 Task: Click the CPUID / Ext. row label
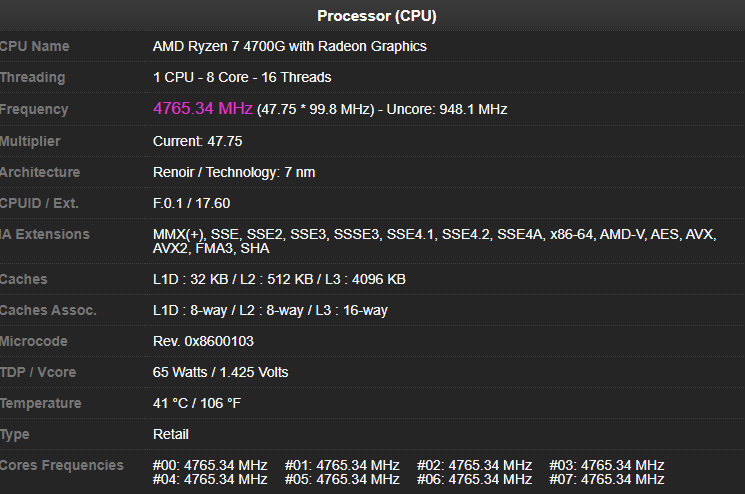tap(39, 203)
